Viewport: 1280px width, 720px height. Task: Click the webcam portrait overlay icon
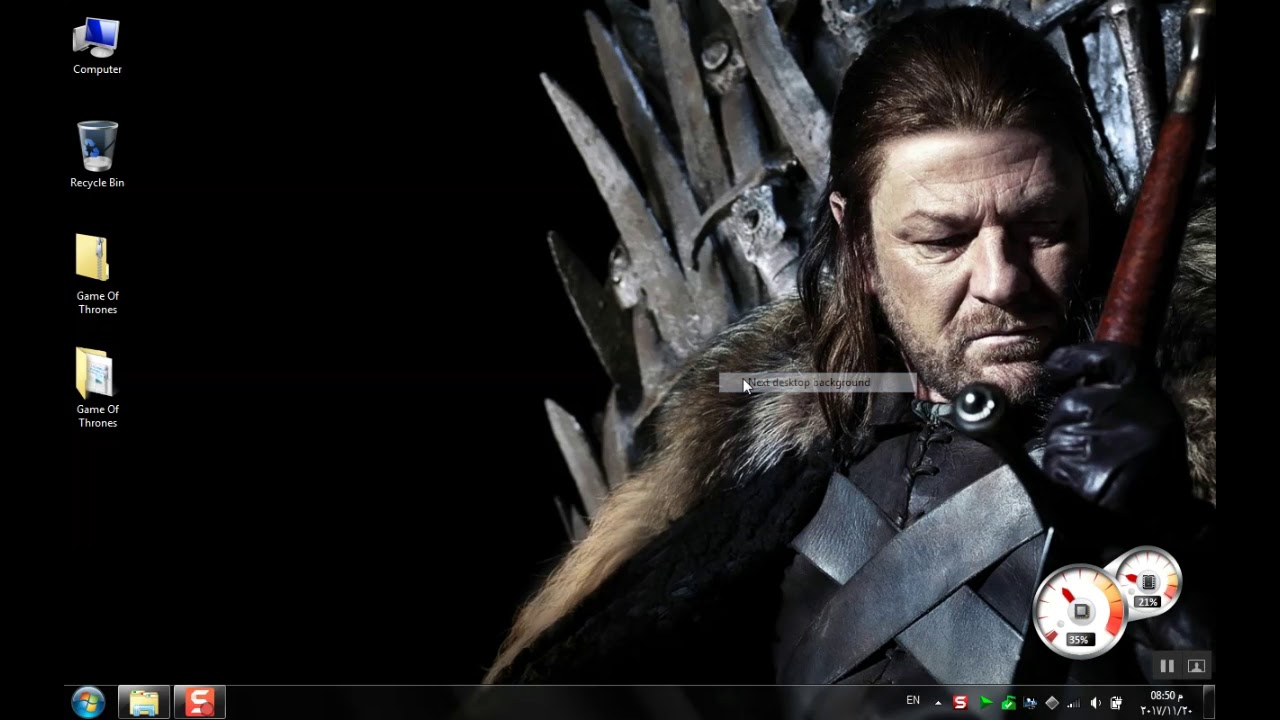pyautogui.click(x=1196, y=666)
